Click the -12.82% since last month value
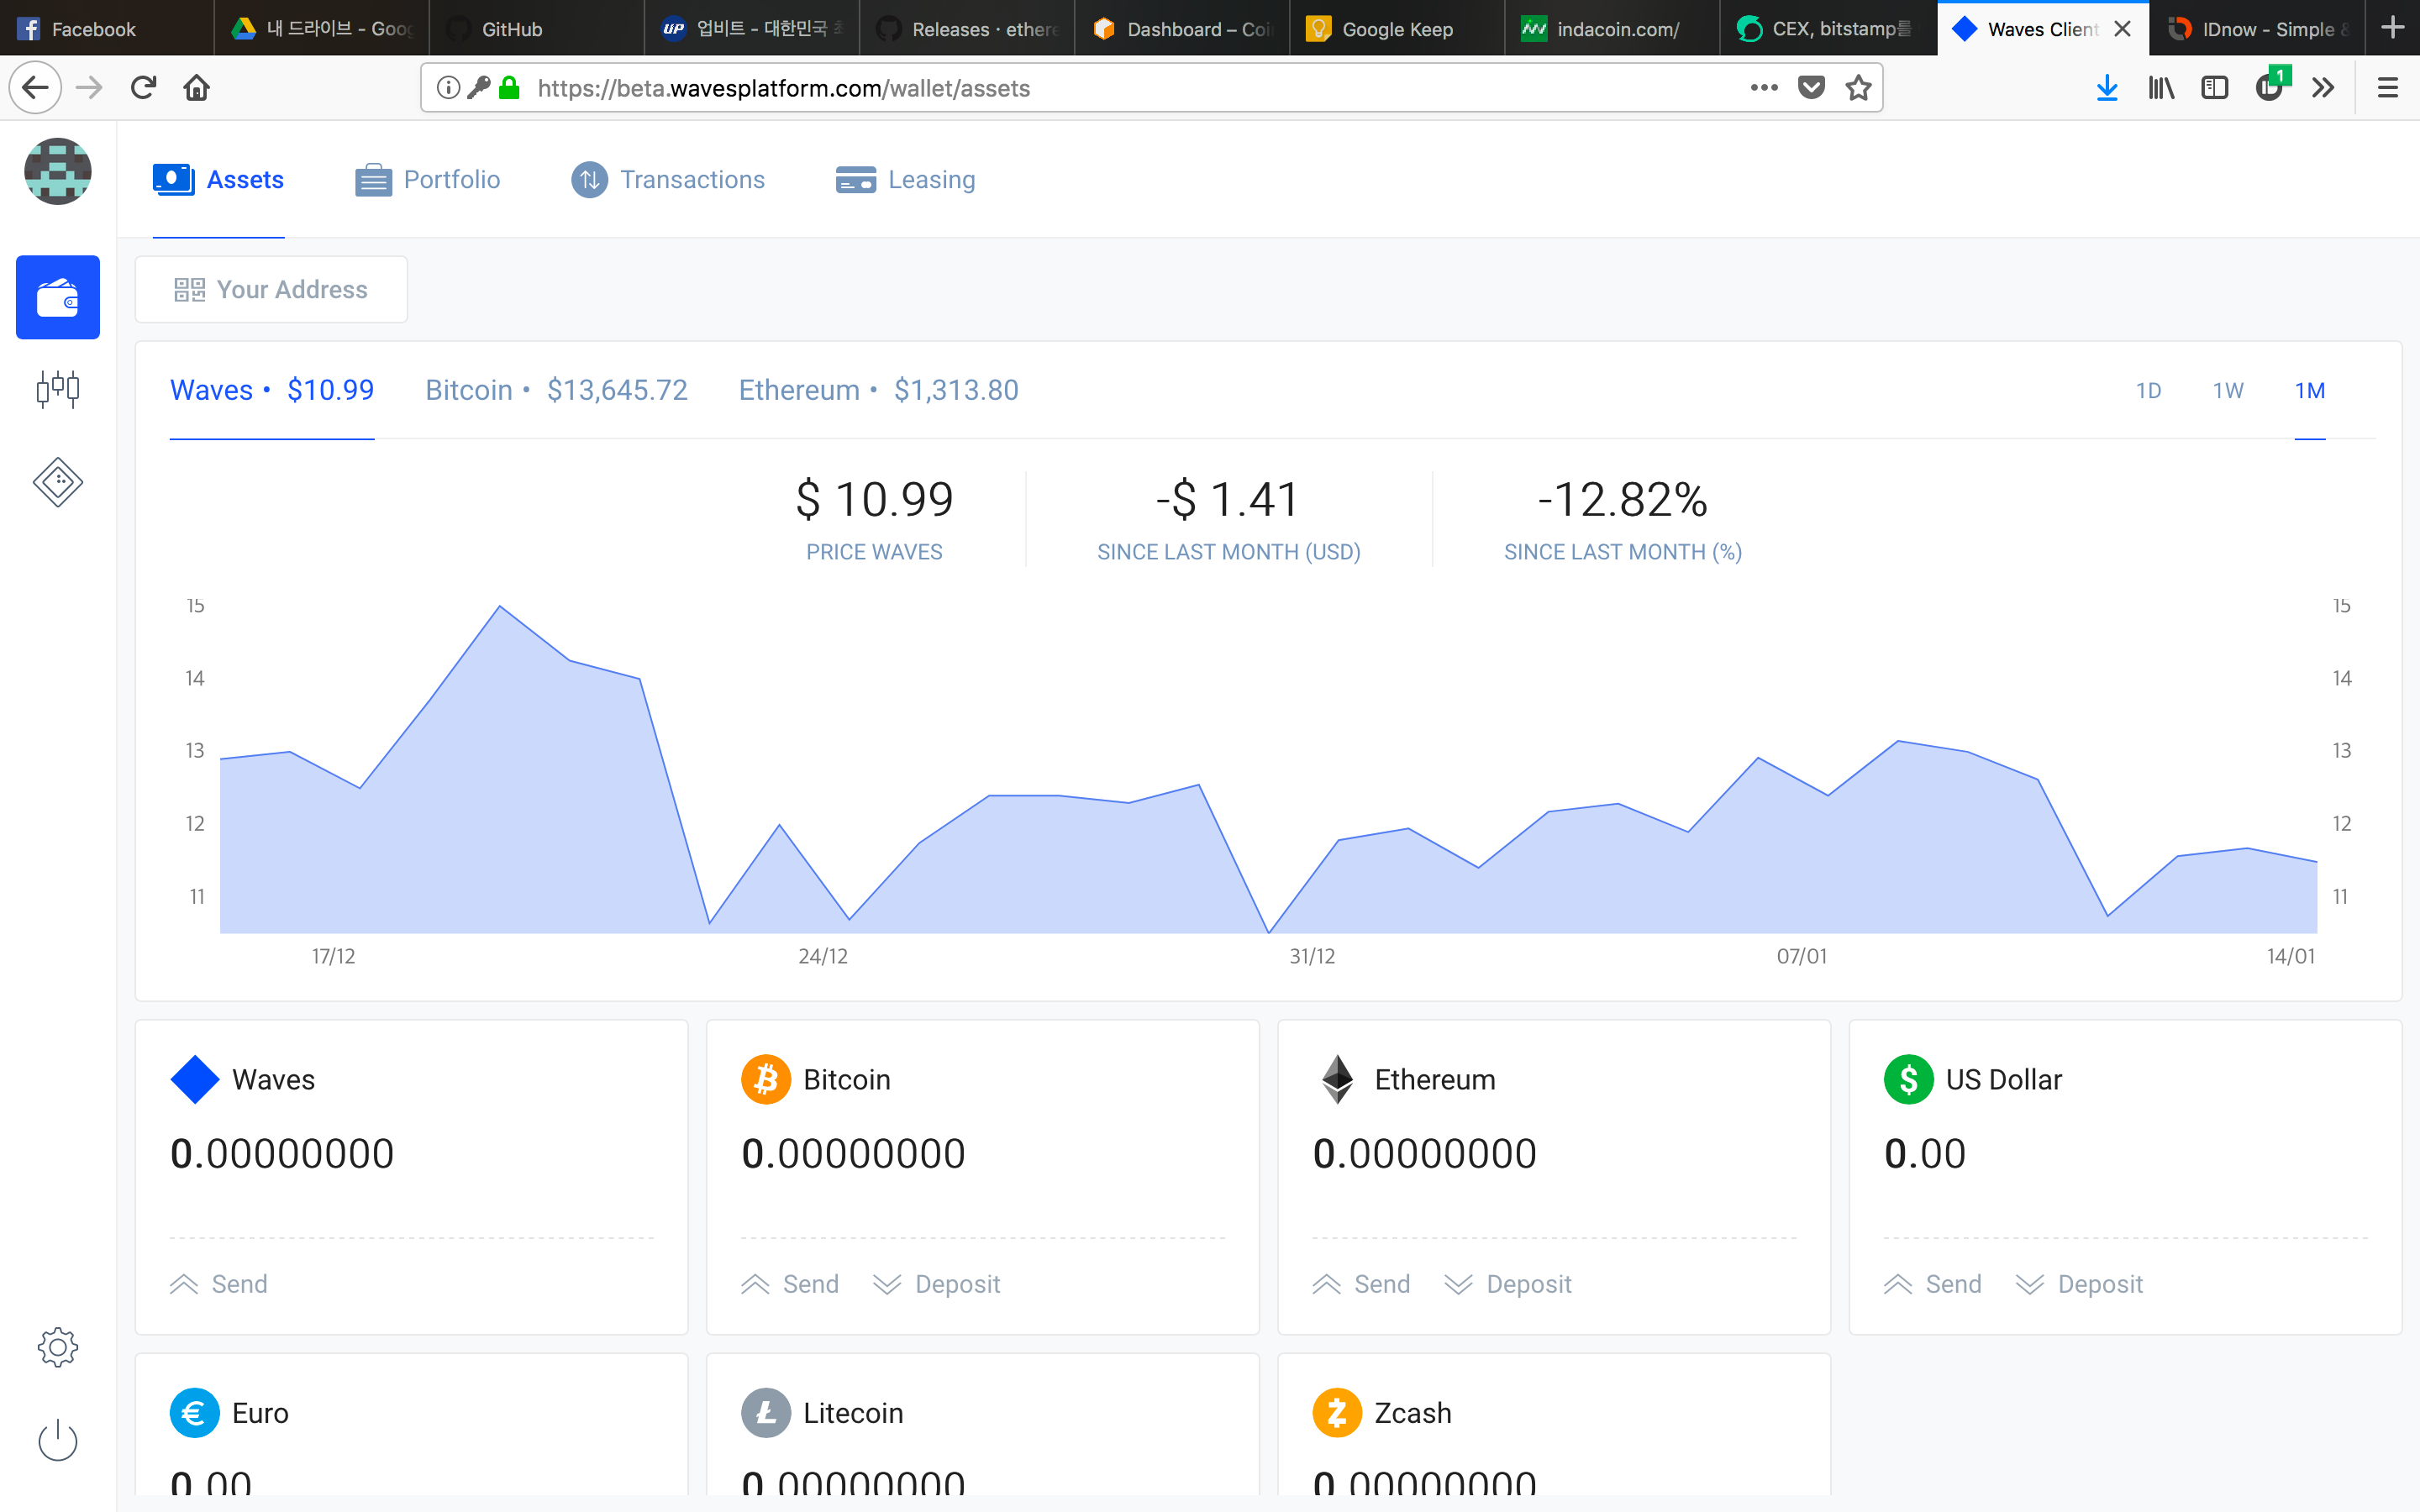Image resolution: width=2420 pixels, height=1512 pixels. tap(1622, 499)
